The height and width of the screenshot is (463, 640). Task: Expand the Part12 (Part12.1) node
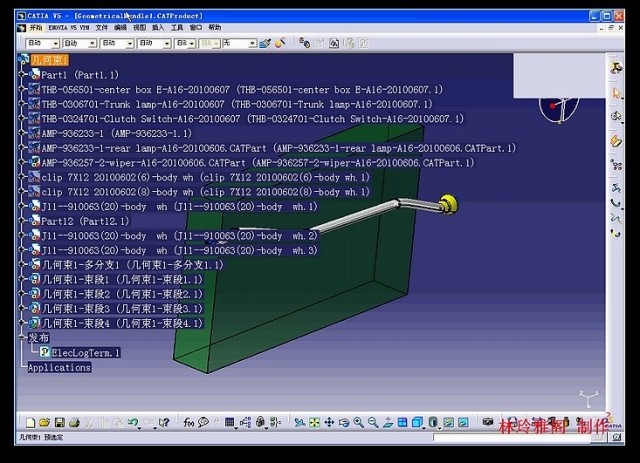point(22,221)
